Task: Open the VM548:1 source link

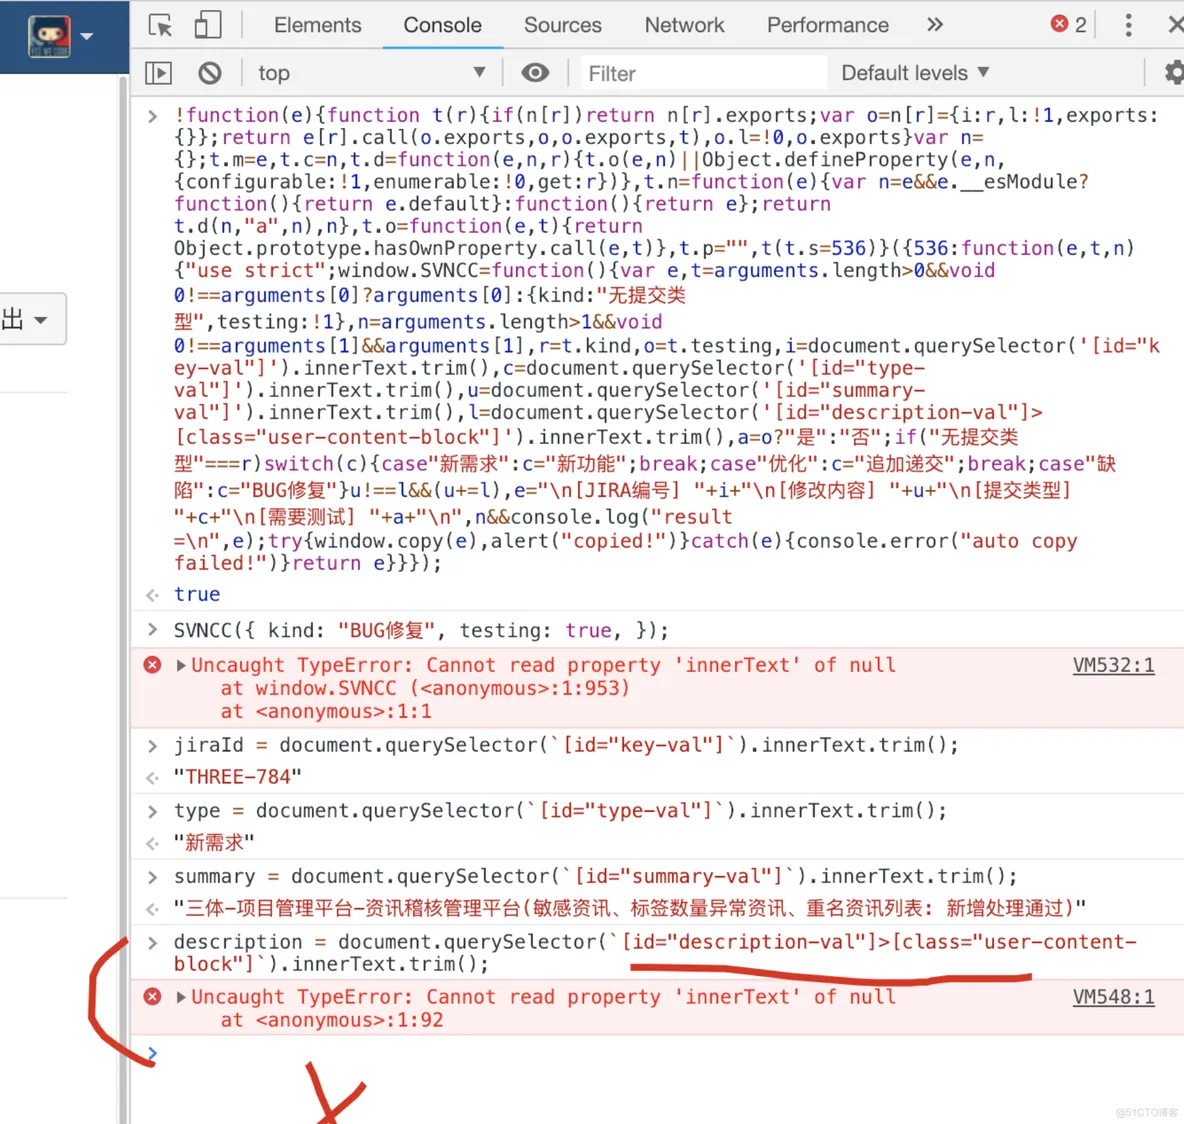Action: [1113, 997]
